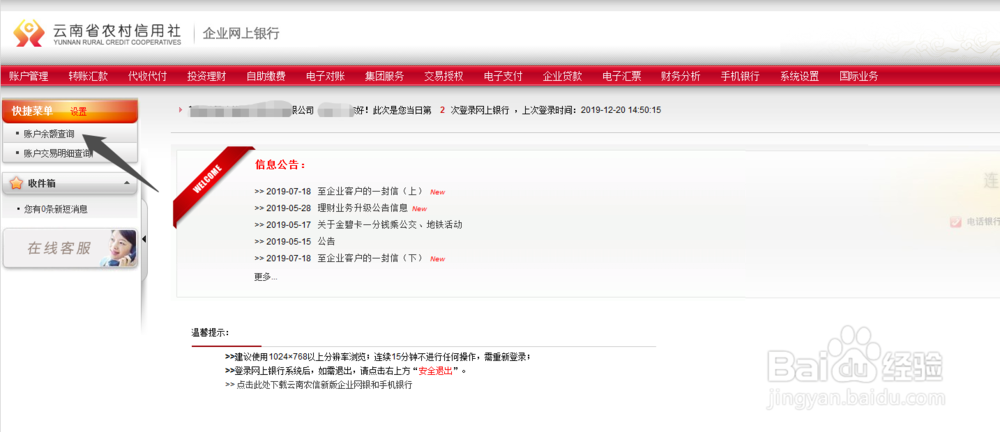Open the 手机银行 menu
Viewport: 1000px width, 432px height.
click(740, 77)
